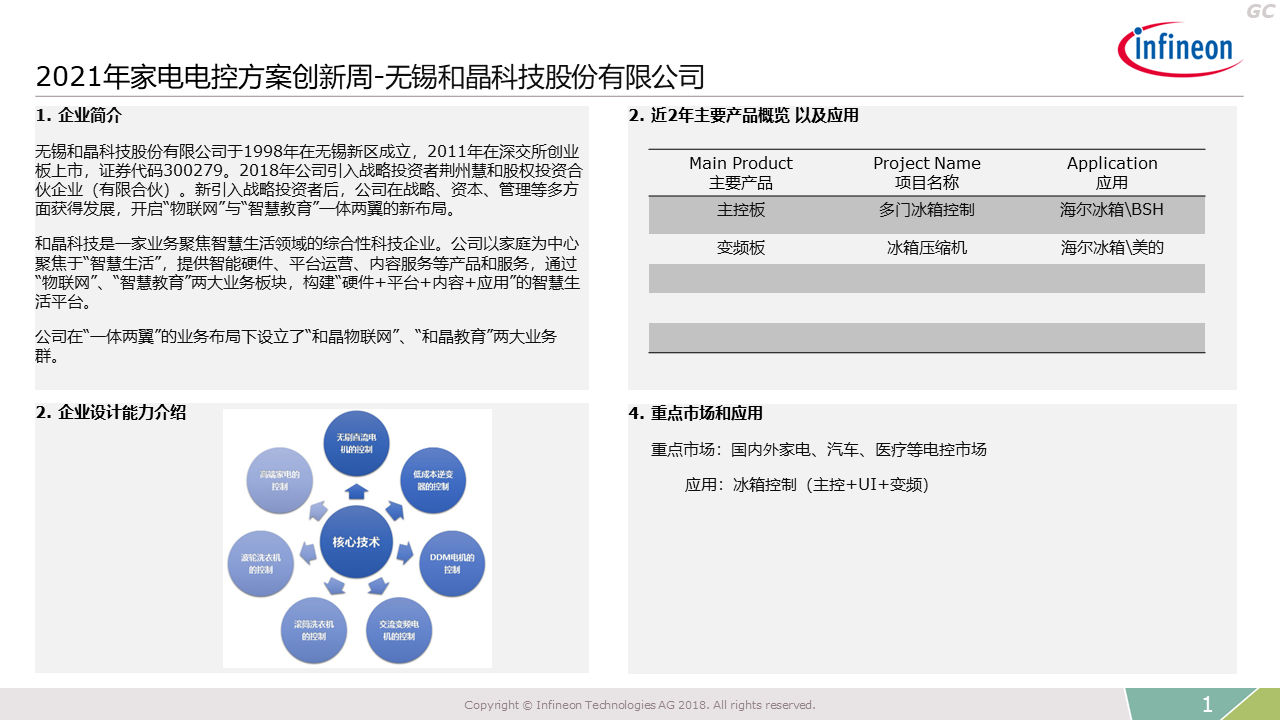
Task: Select the 高端家电的控制 circle
Action: point(278,479)
